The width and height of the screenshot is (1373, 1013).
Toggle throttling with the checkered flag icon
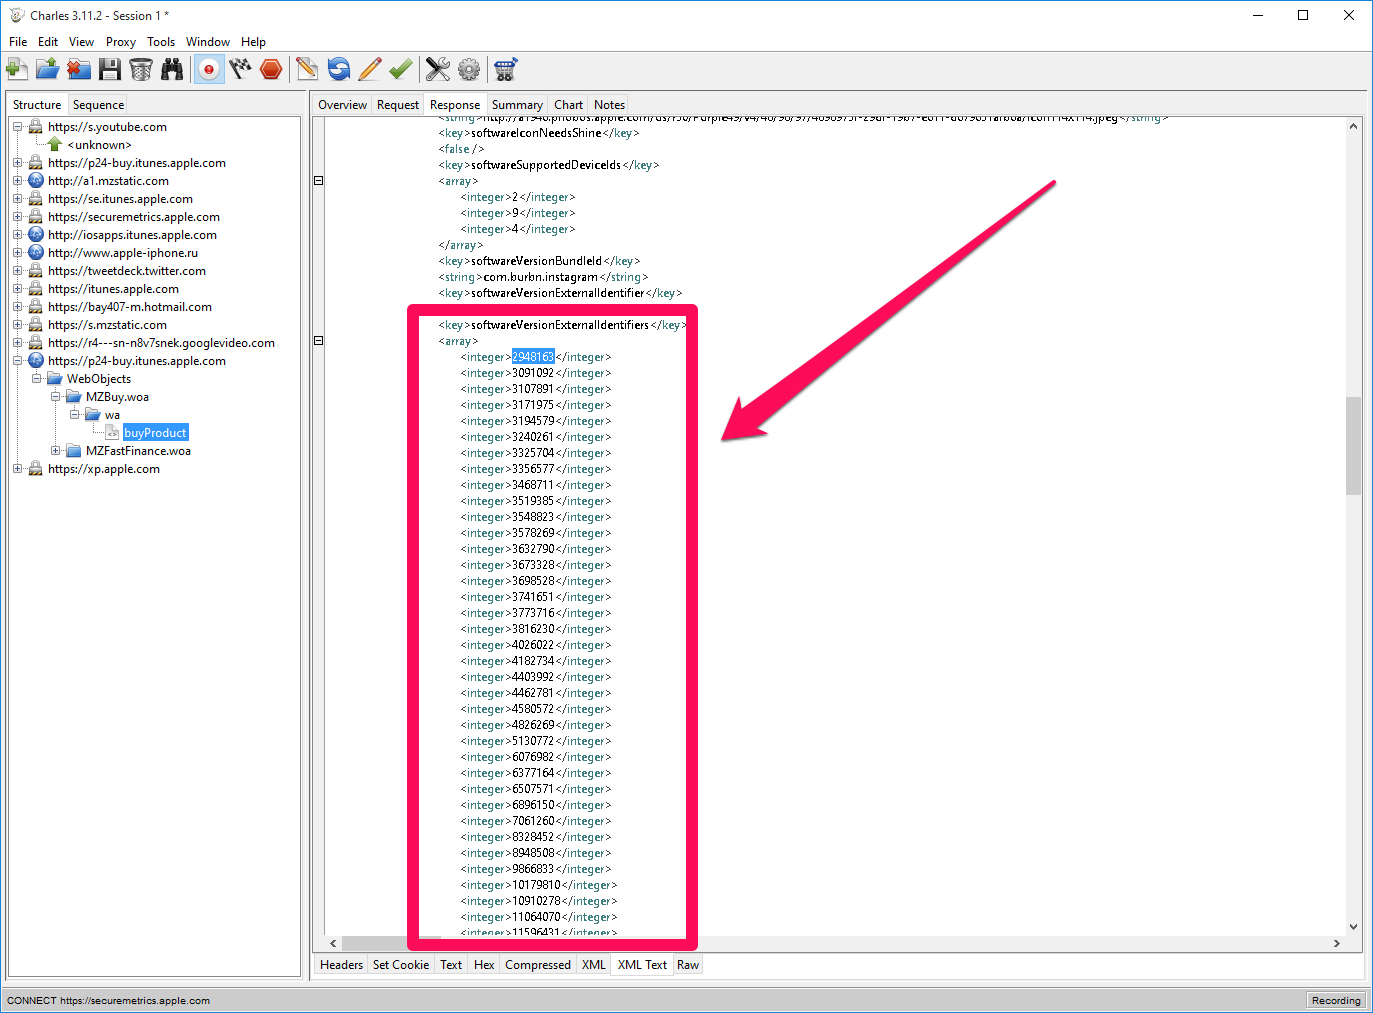[x=240, y=69]
